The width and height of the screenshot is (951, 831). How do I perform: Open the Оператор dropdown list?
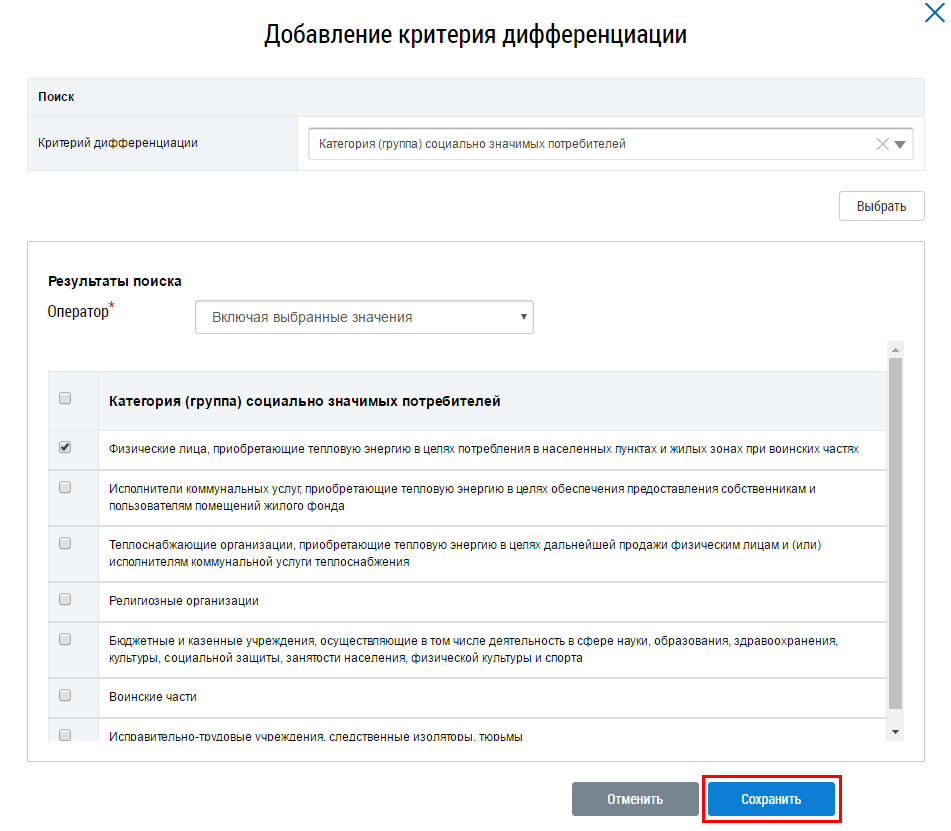click(364, 317)
